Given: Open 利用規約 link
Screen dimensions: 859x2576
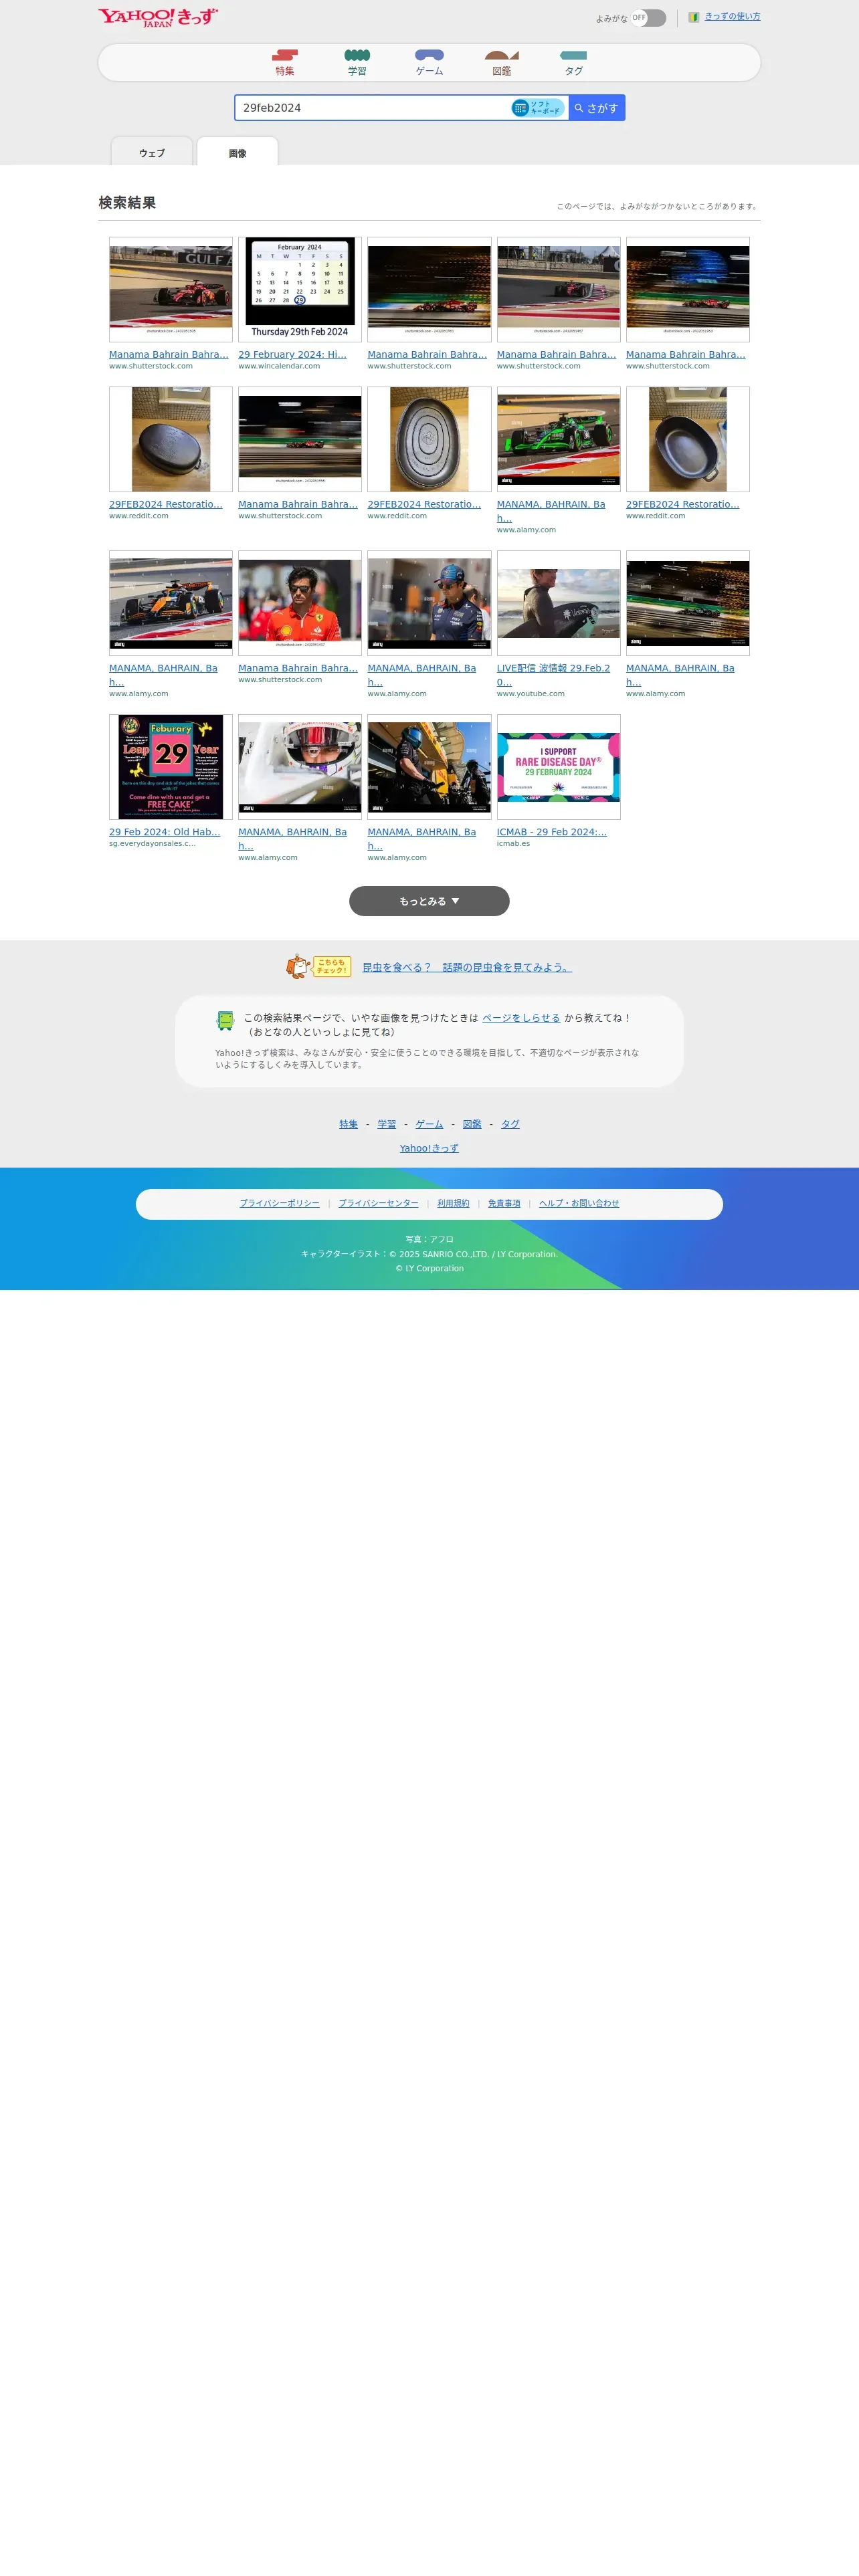Looking at the screenshot, I should pos(453,1203).
